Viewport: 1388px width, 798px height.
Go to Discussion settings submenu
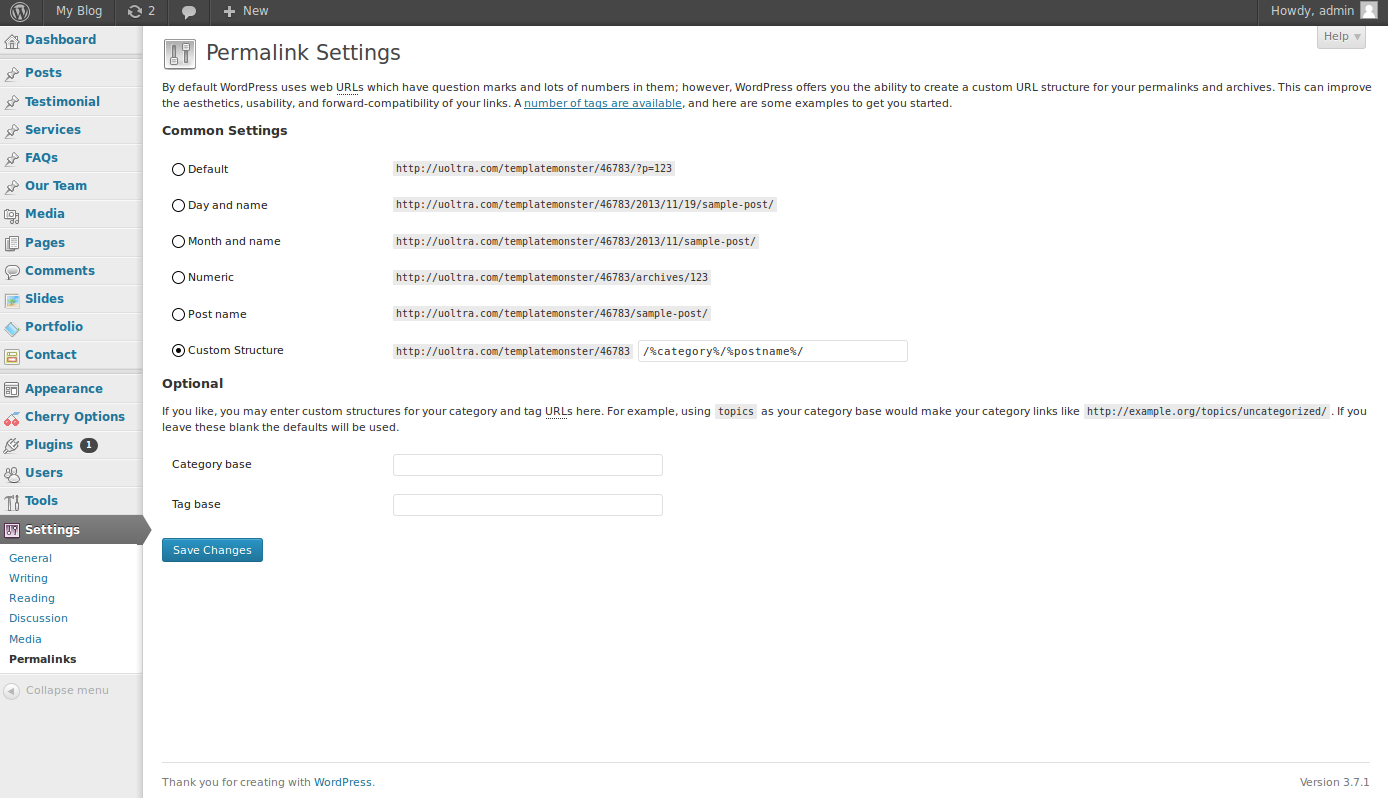pos(38,618)
